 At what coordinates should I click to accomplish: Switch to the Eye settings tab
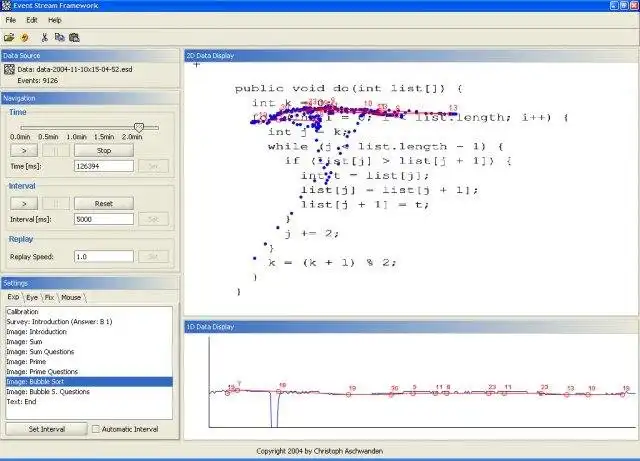pos(32,297)
